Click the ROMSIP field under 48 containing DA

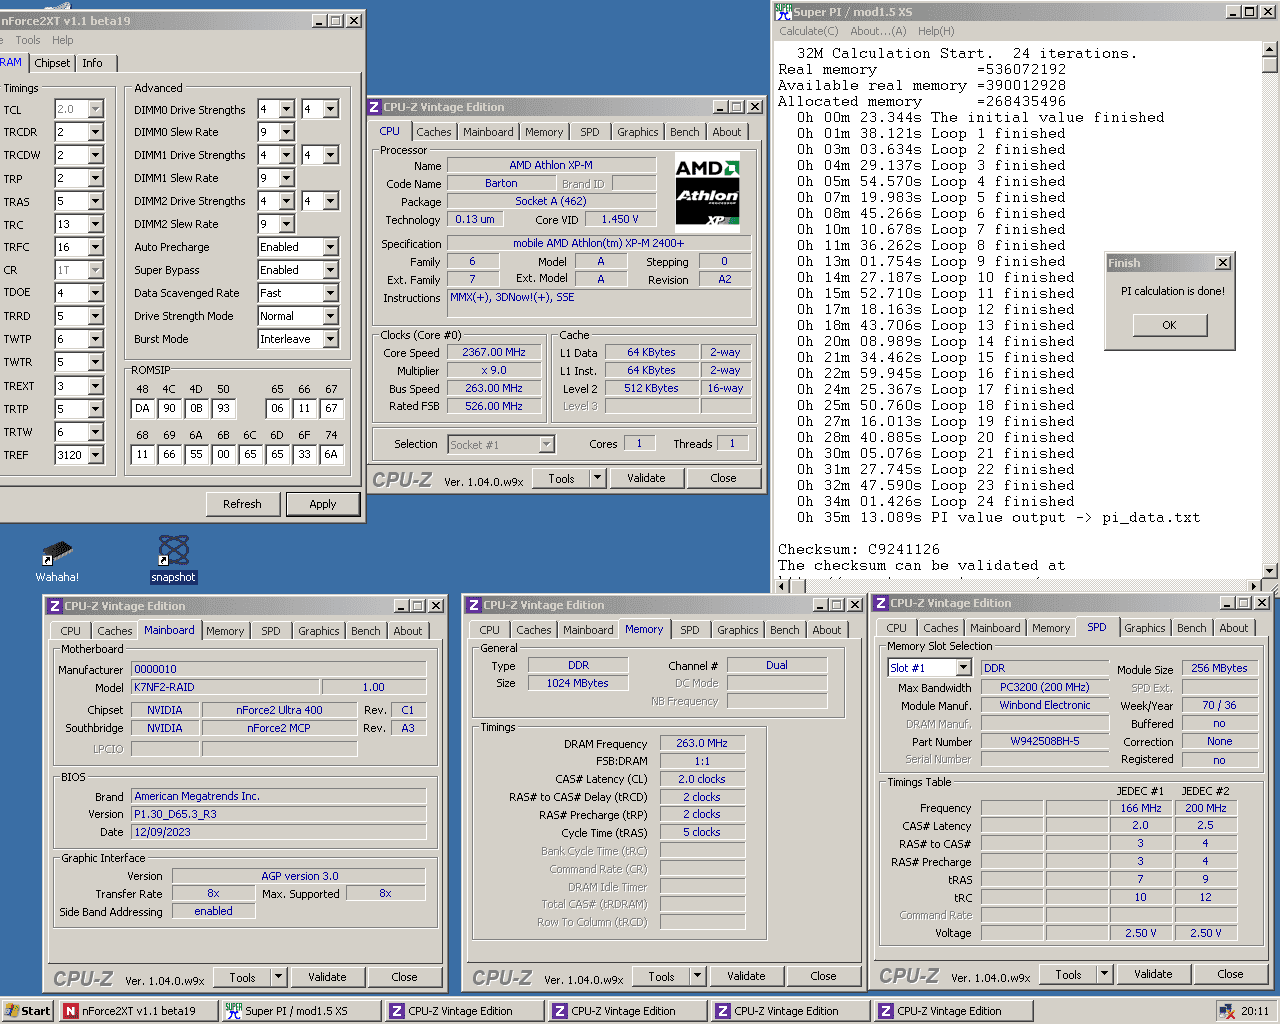(x=142, y=408)
